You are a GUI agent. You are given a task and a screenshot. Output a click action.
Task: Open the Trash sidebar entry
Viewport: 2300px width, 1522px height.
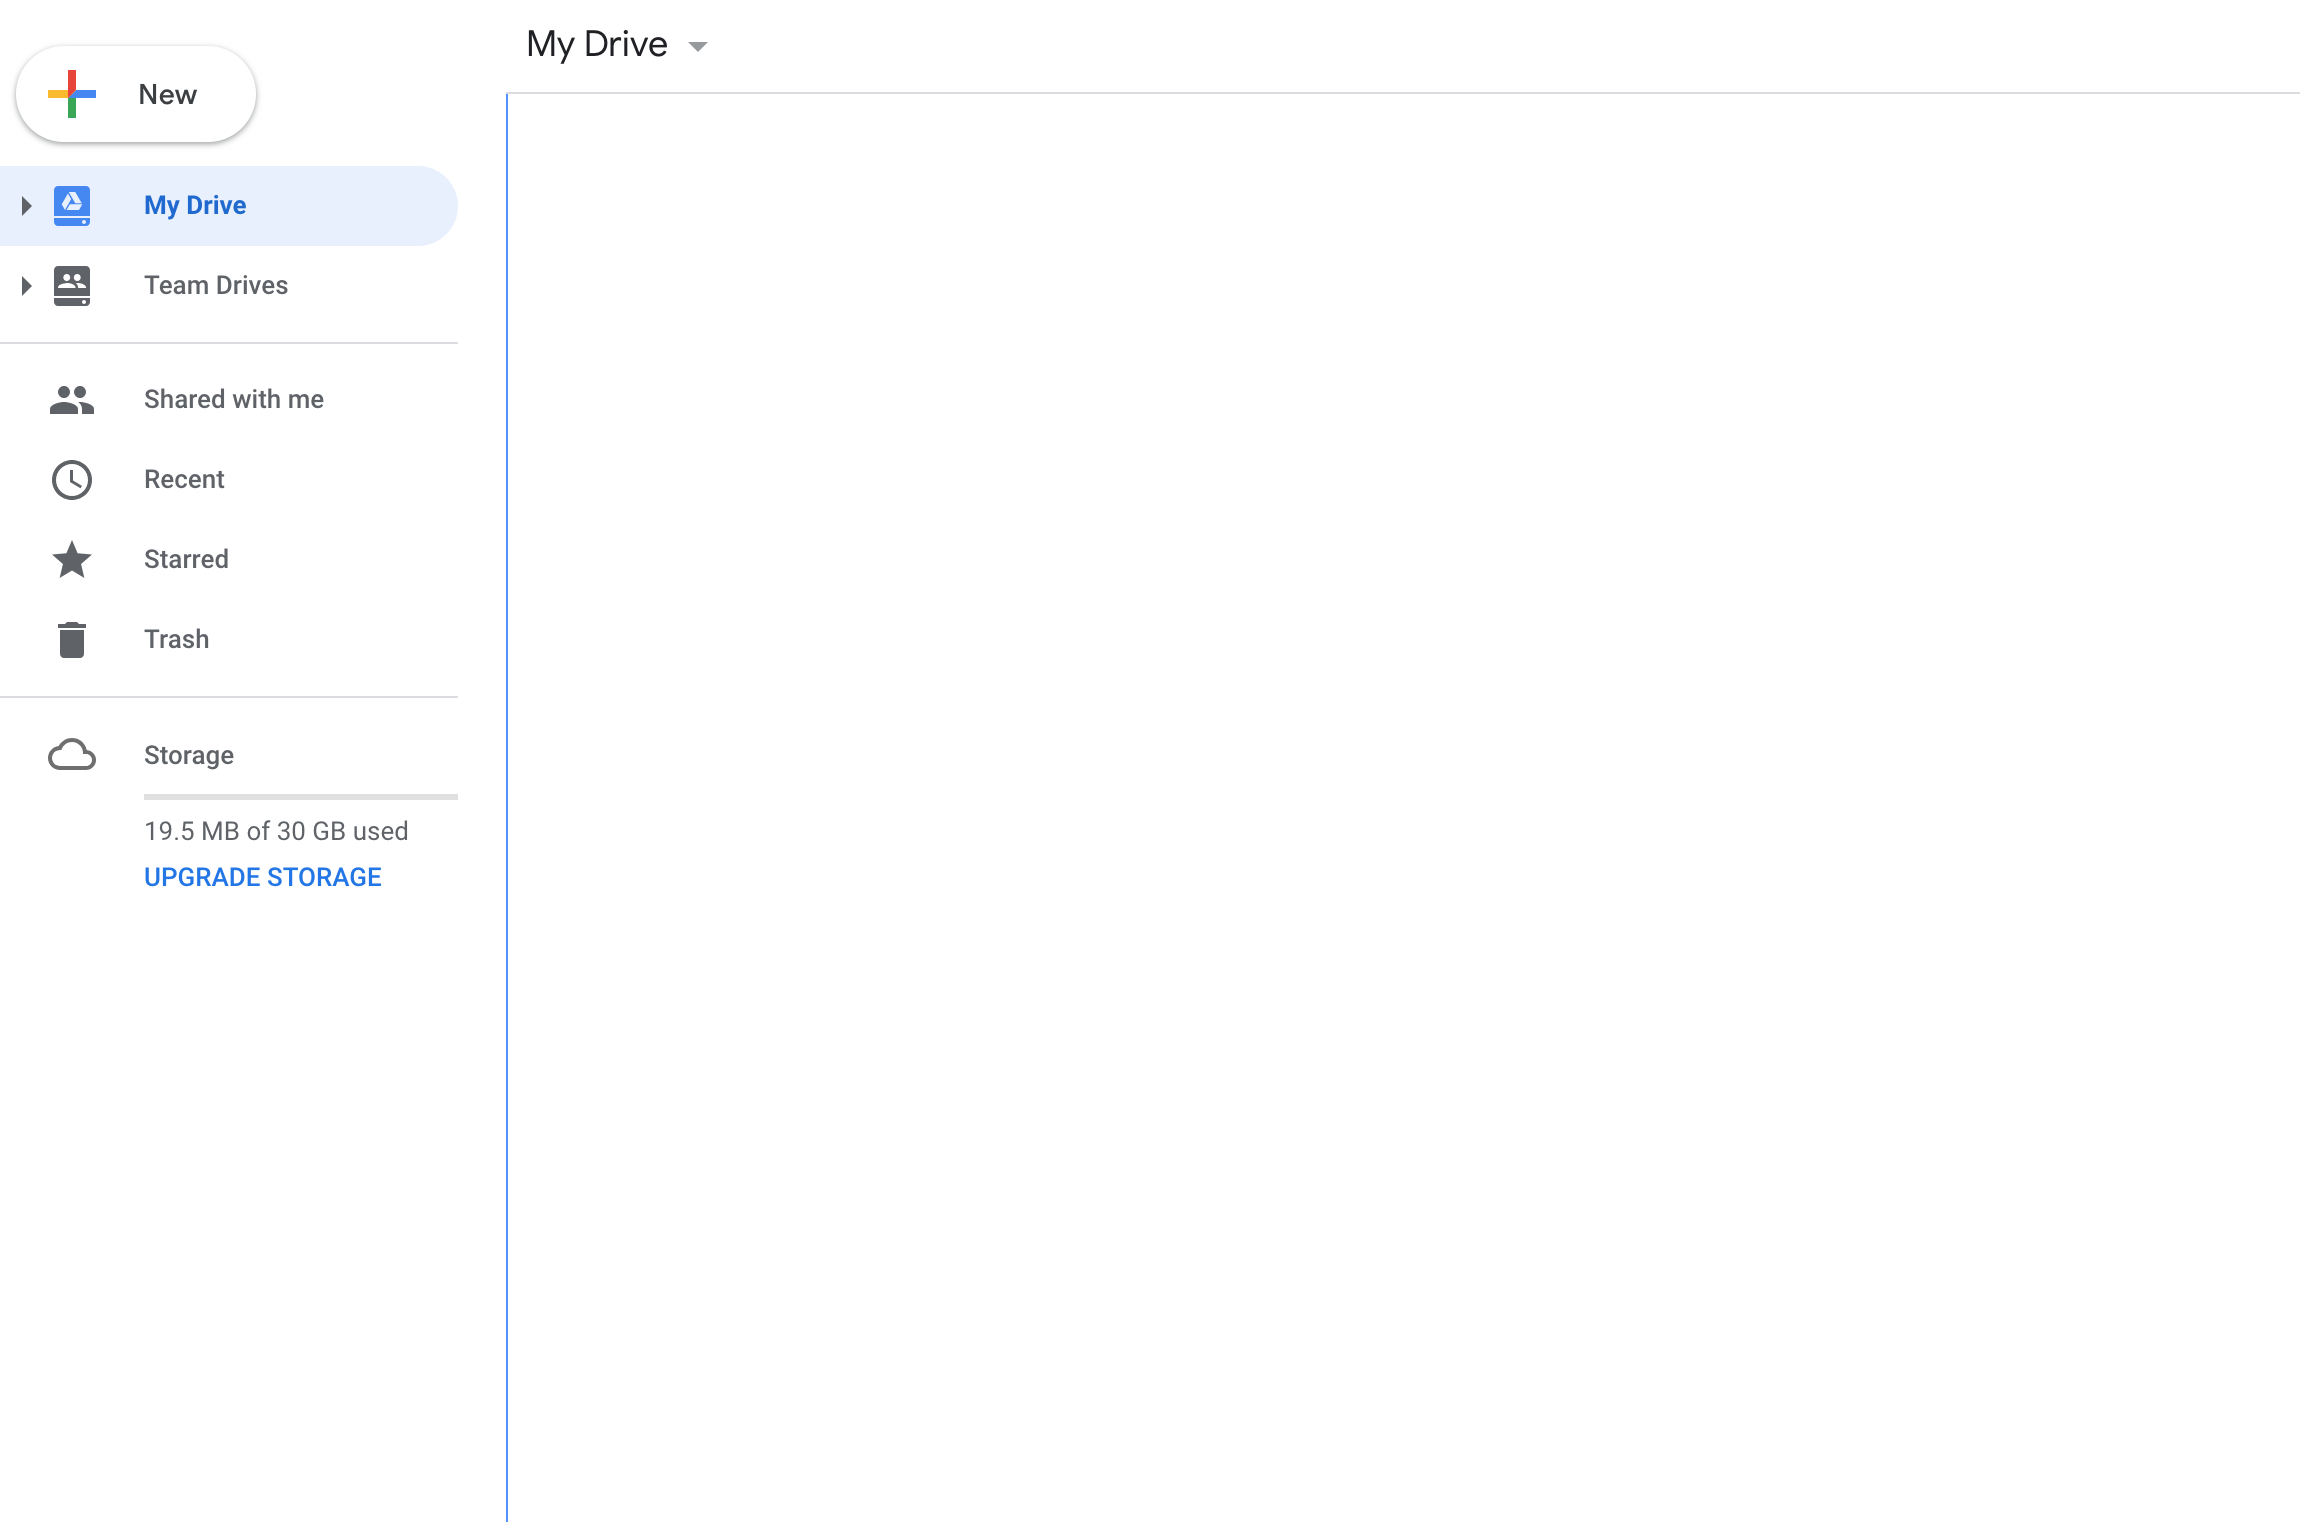pyautogui.click(x=176, y=639)
